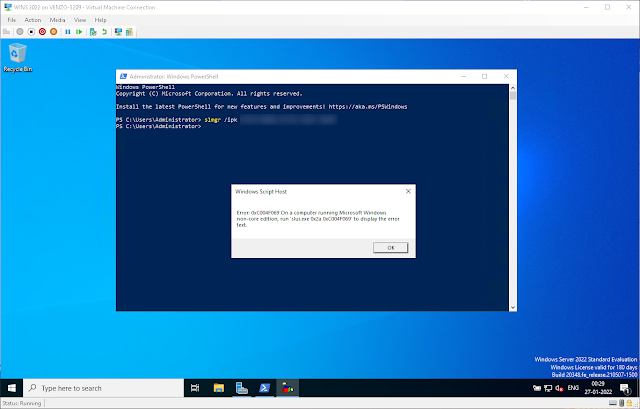Click the Windows Script Host taskbar icon

coord(288,388)
